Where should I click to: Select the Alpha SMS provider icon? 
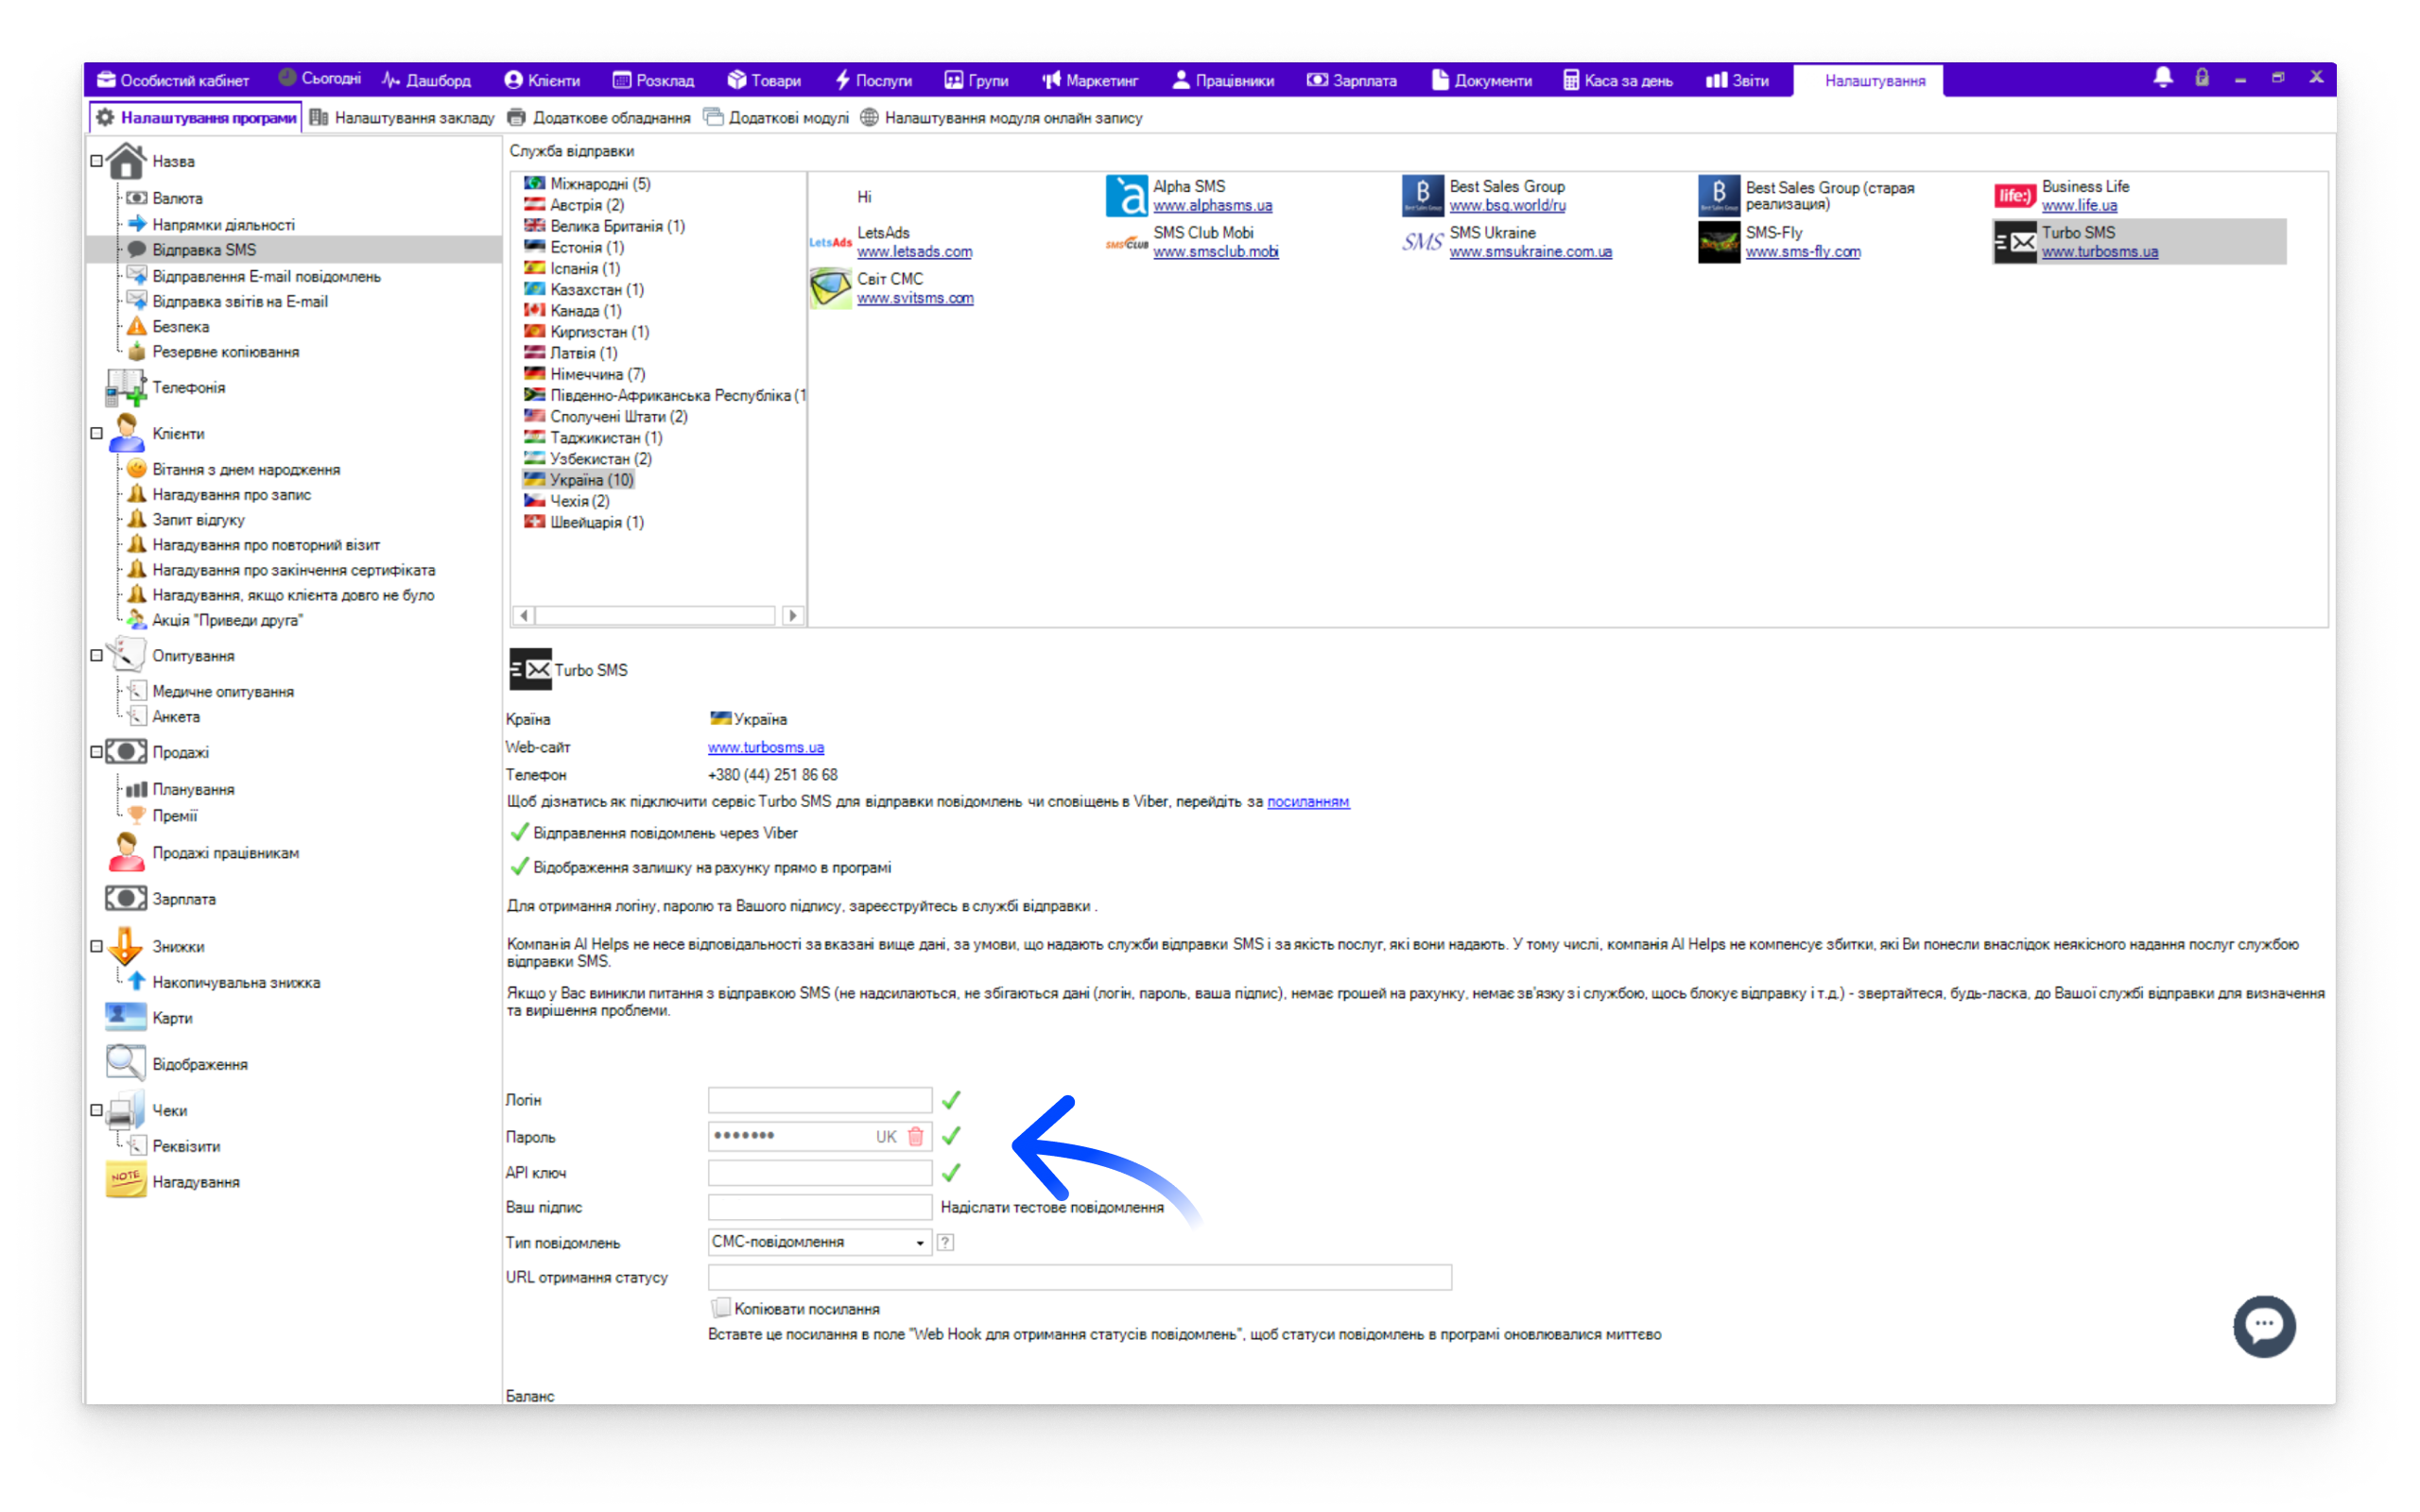(x=1126, y=195)
